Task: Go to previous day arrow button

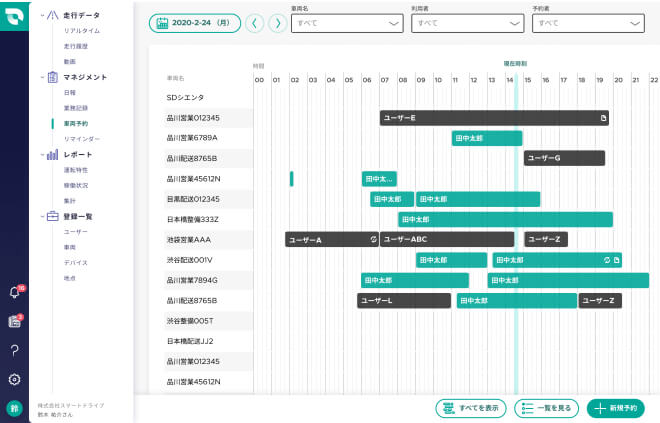Action: [x=255, y=23]
